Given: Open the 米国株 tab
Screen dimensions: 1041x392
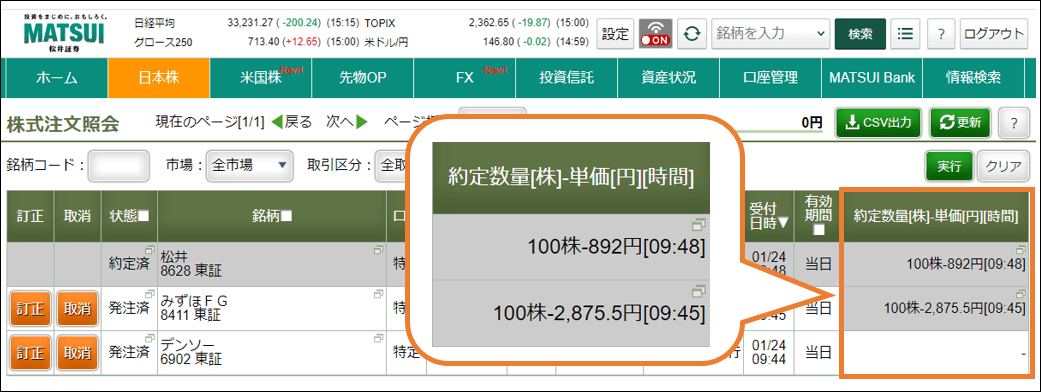Looking at the screenshot, I should click(x=260, y=77).
